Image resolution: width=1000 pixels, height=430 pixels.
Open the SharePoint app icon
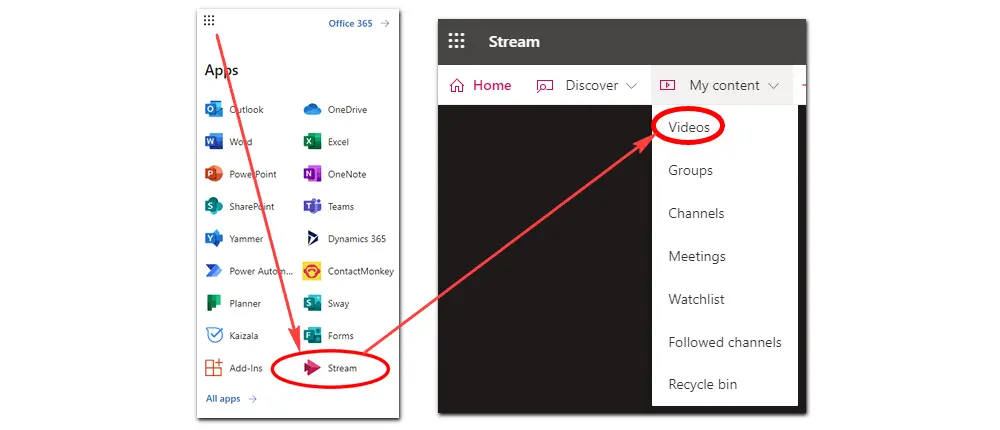coord(214,206)
